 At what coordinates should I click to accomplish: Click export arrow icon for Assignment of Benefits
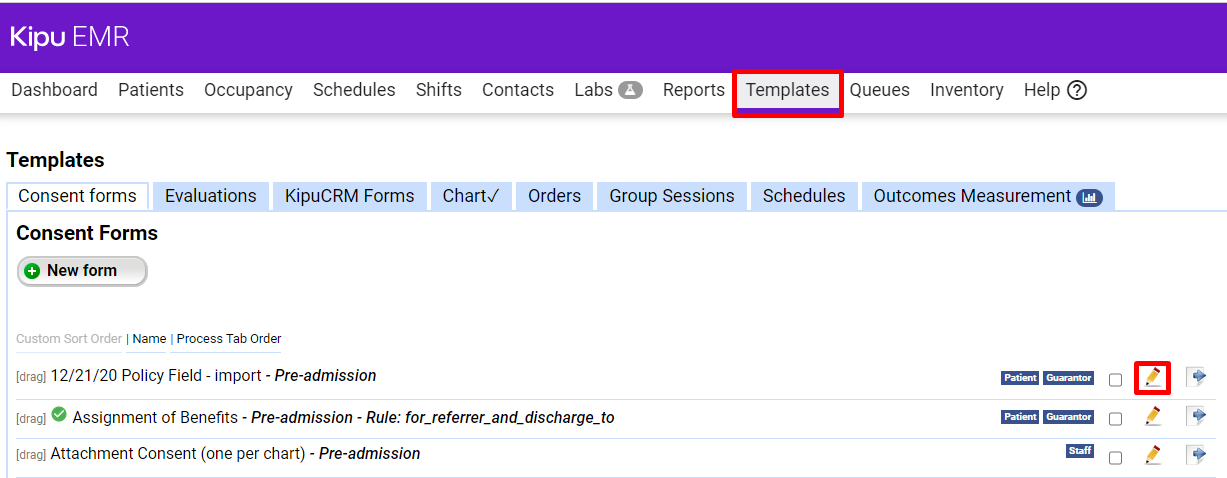coord(1196,416)
